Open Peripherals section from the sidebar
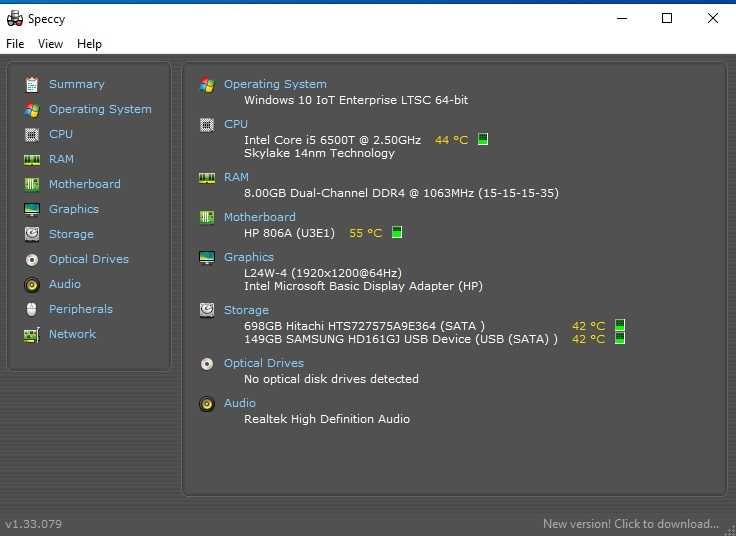This screenshot has height=536, width=736. [81, 309]
